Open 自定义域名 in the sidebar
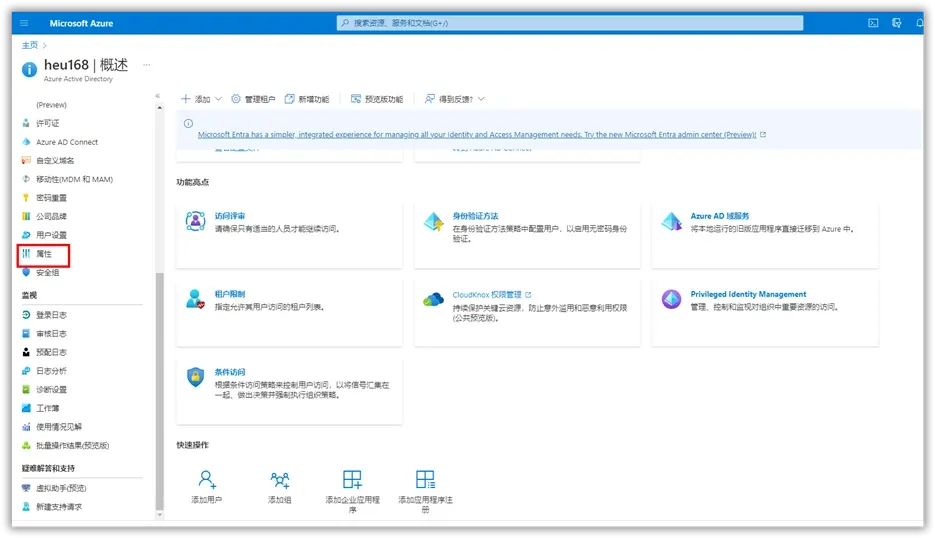Viewport: 935px width, 538px height. click(55, 160)
